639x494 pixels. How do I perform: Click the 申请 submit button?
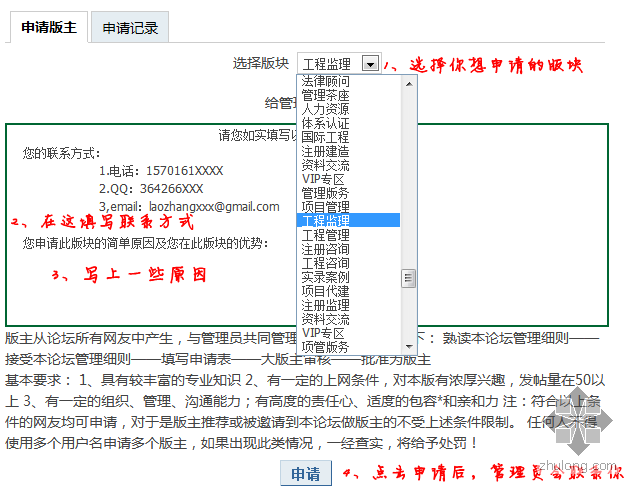click(306, 473)
